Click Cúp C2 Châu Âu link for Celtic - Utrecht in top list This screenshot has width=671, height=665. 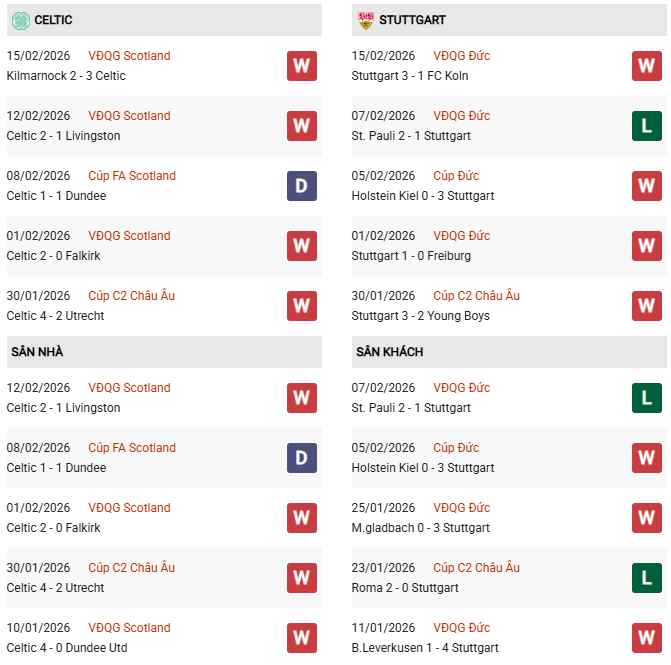click(x=131, y=296)
